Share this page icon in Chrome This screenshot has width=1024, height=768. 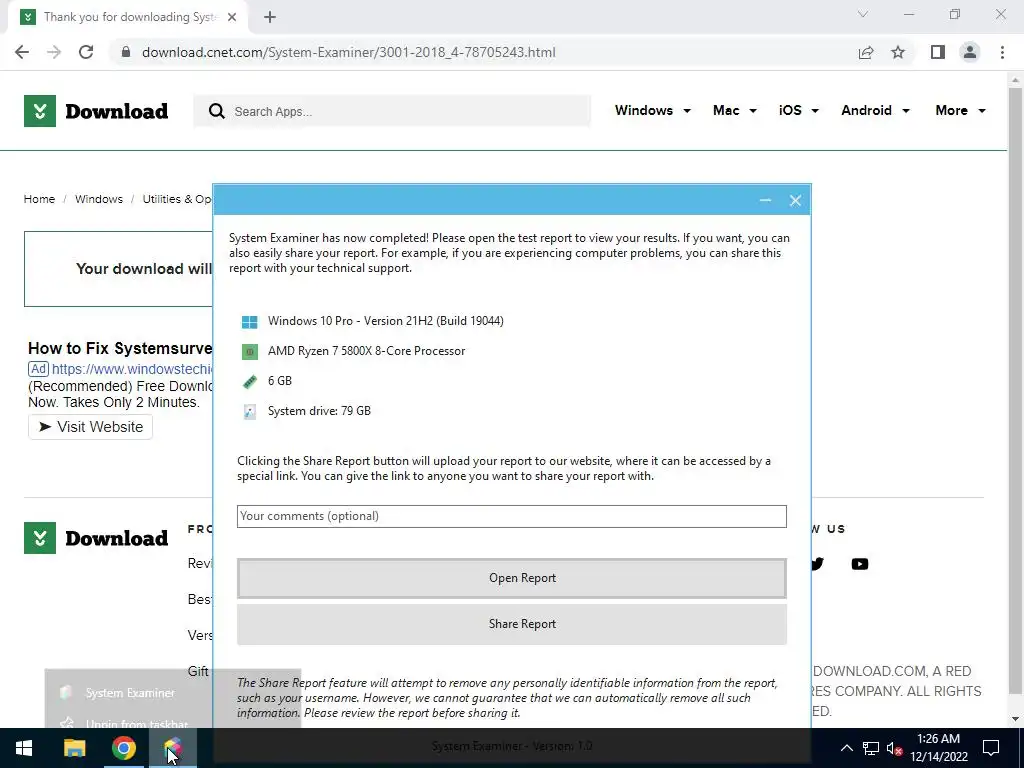(x=866, y=52)
